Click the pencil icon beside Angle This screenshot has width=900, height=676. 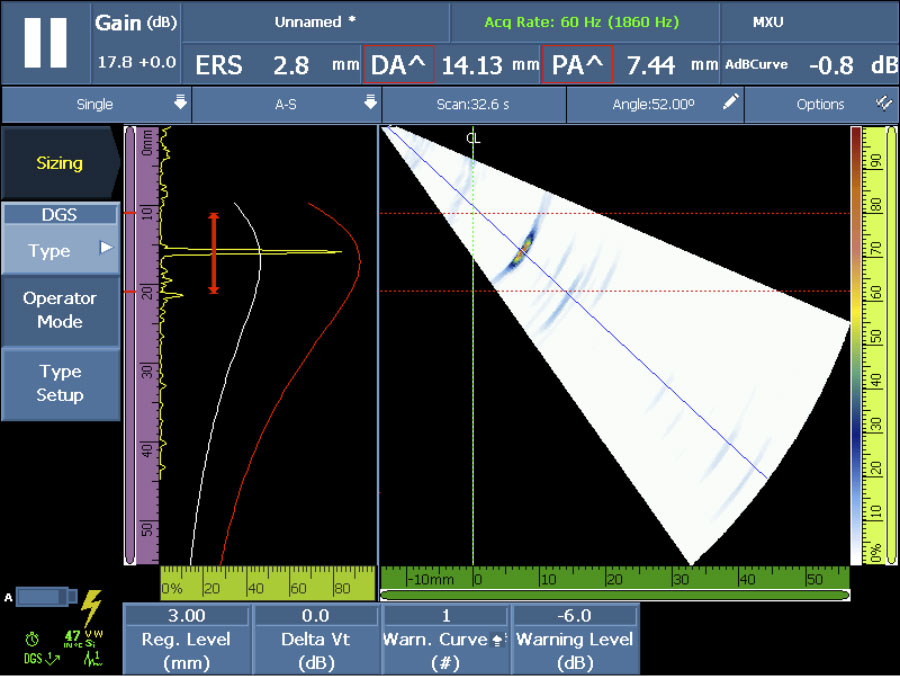click(732, 102)
